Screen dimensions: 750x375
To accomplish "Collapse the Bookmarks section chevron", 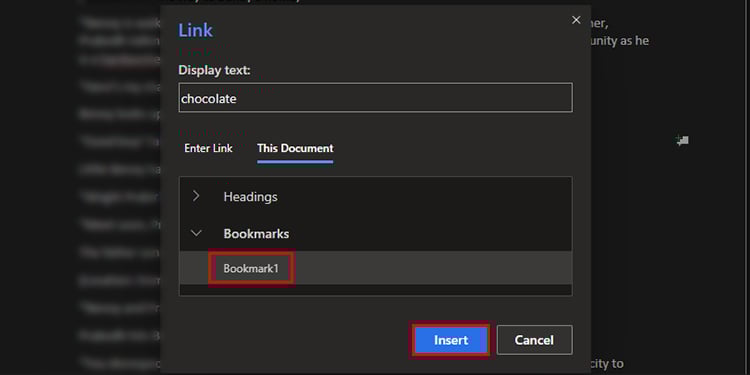I will click(196, 233).
